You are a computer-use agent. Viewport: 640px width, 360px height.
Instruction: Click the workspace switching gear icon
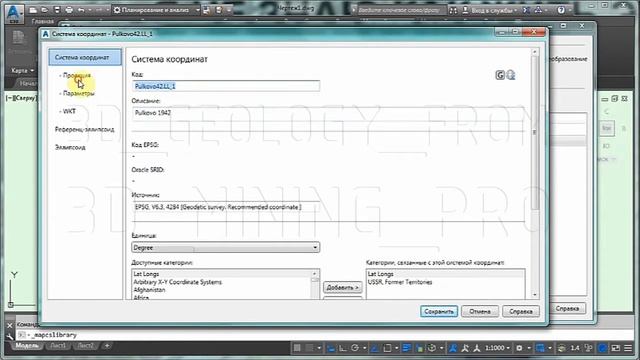[519, 348]
